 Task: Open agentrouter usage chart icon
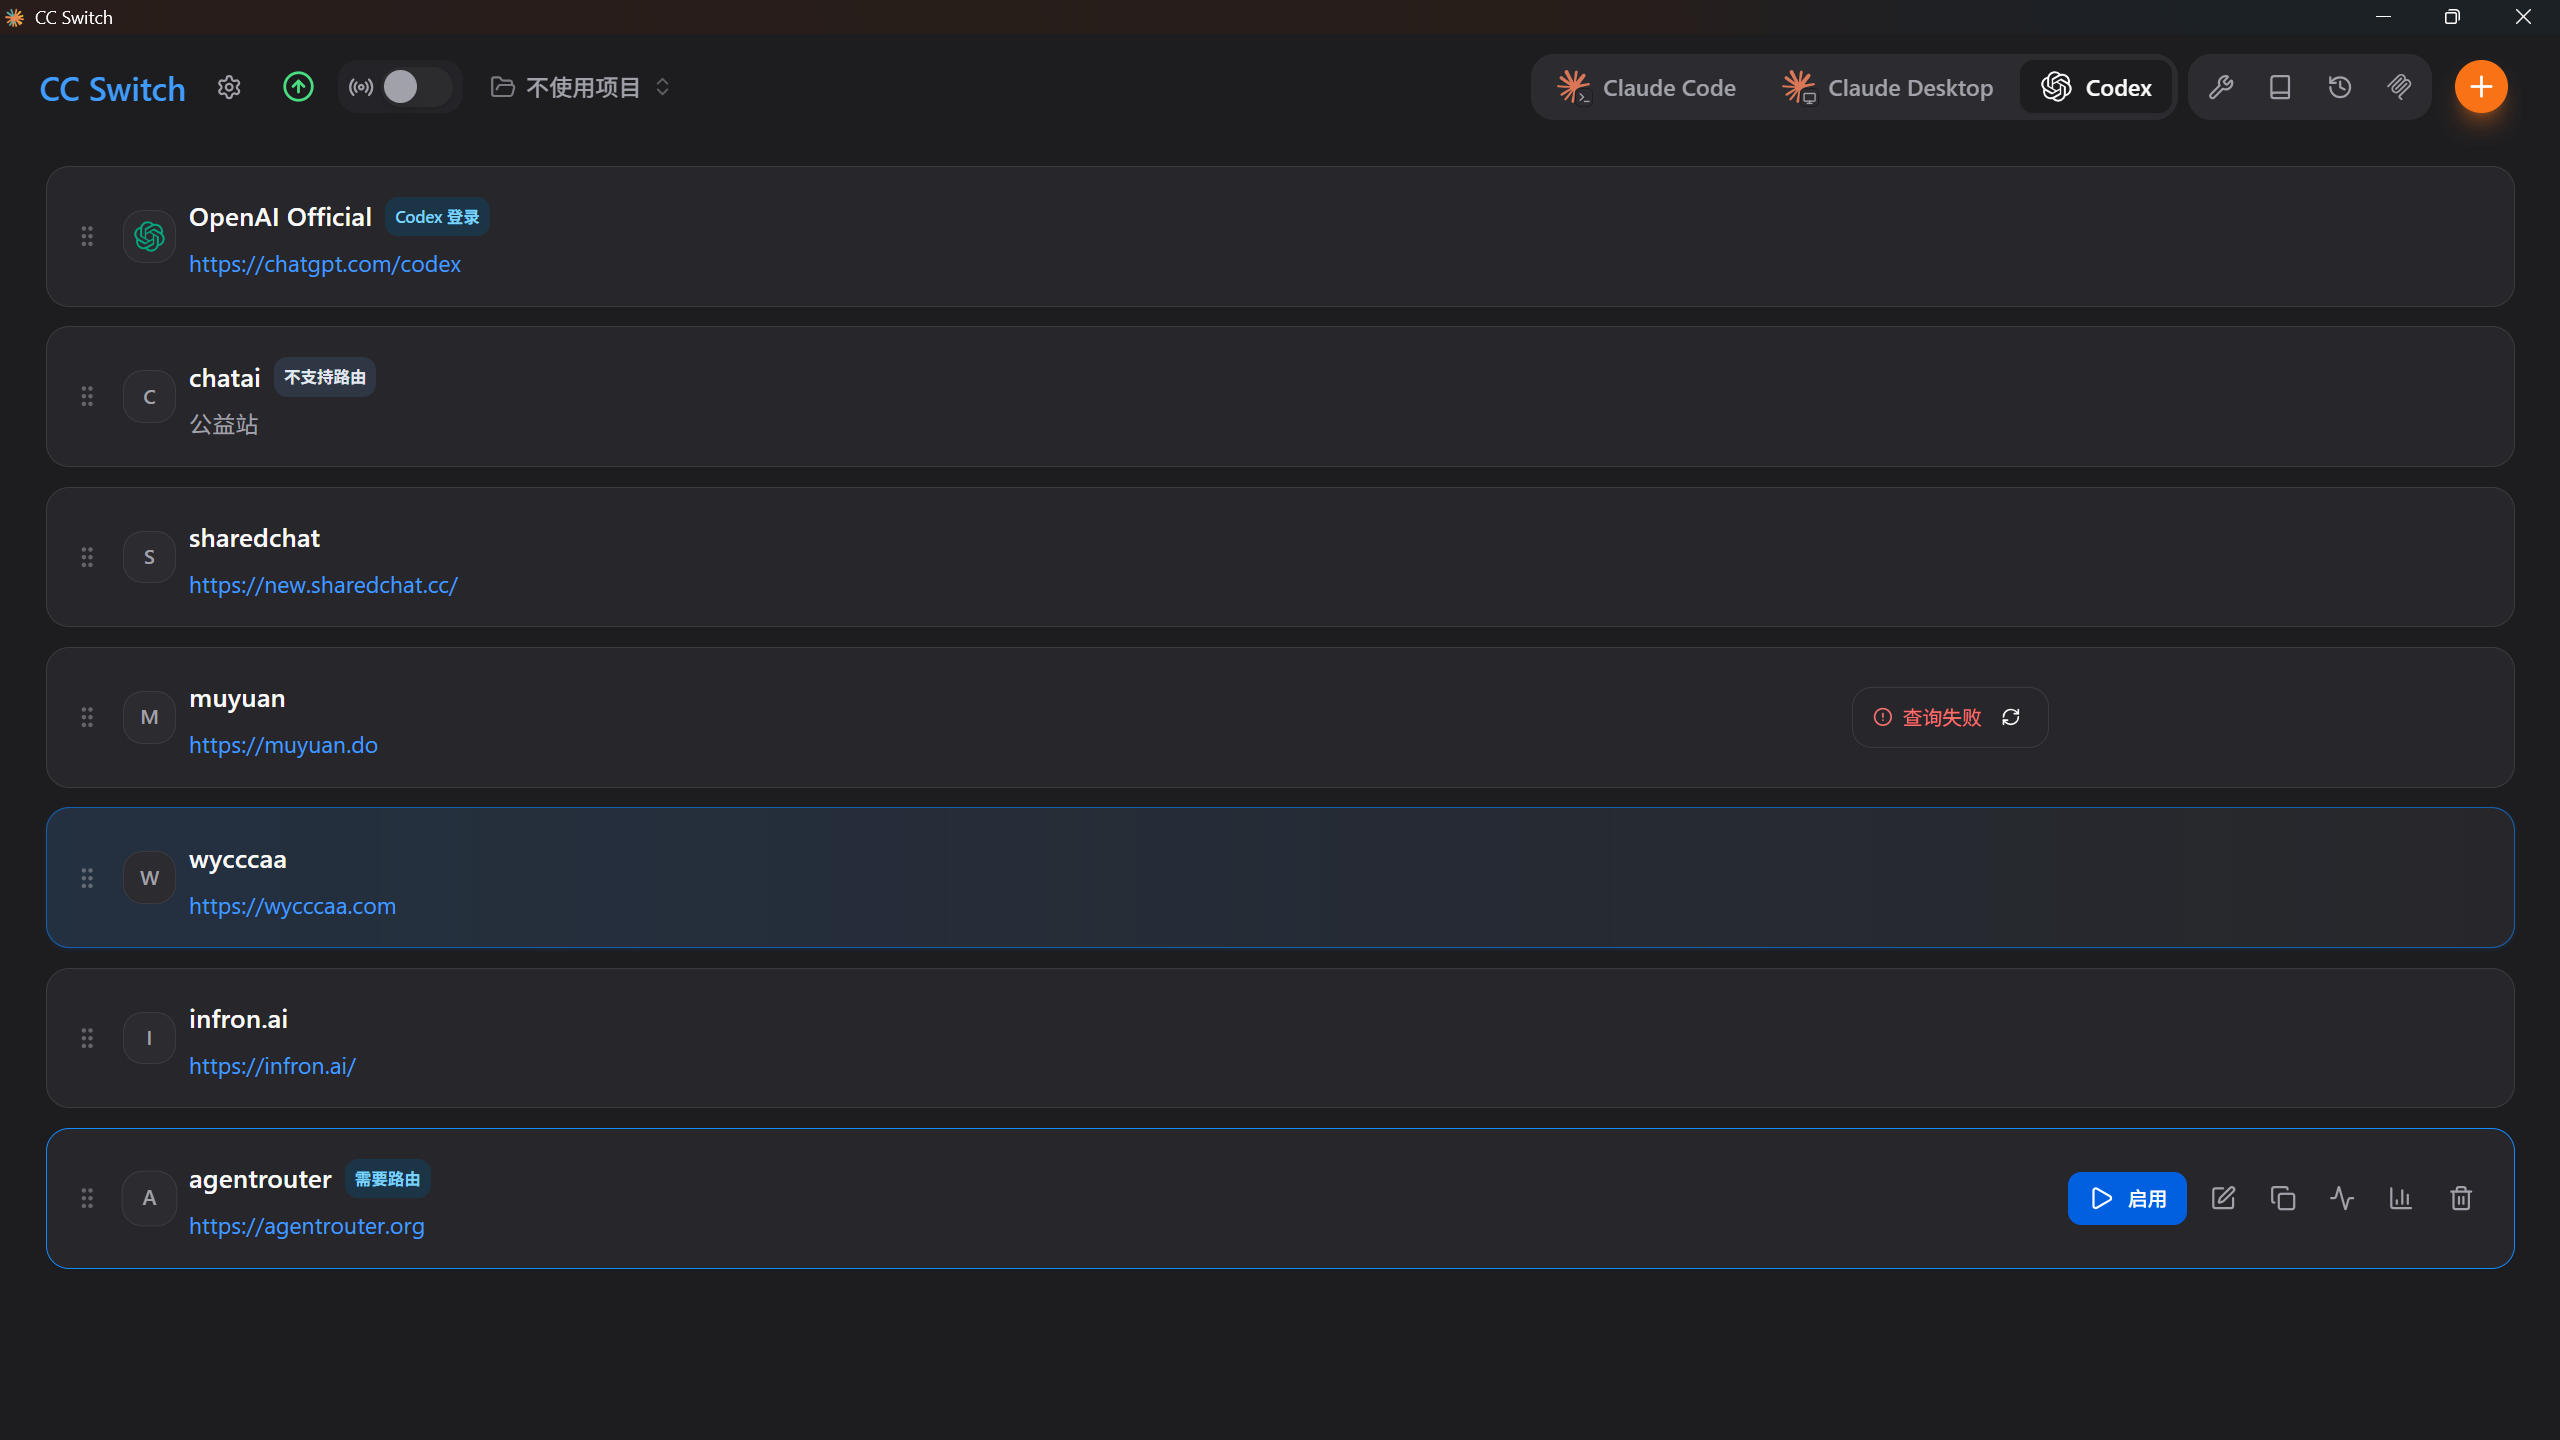click(2401, 1198)
